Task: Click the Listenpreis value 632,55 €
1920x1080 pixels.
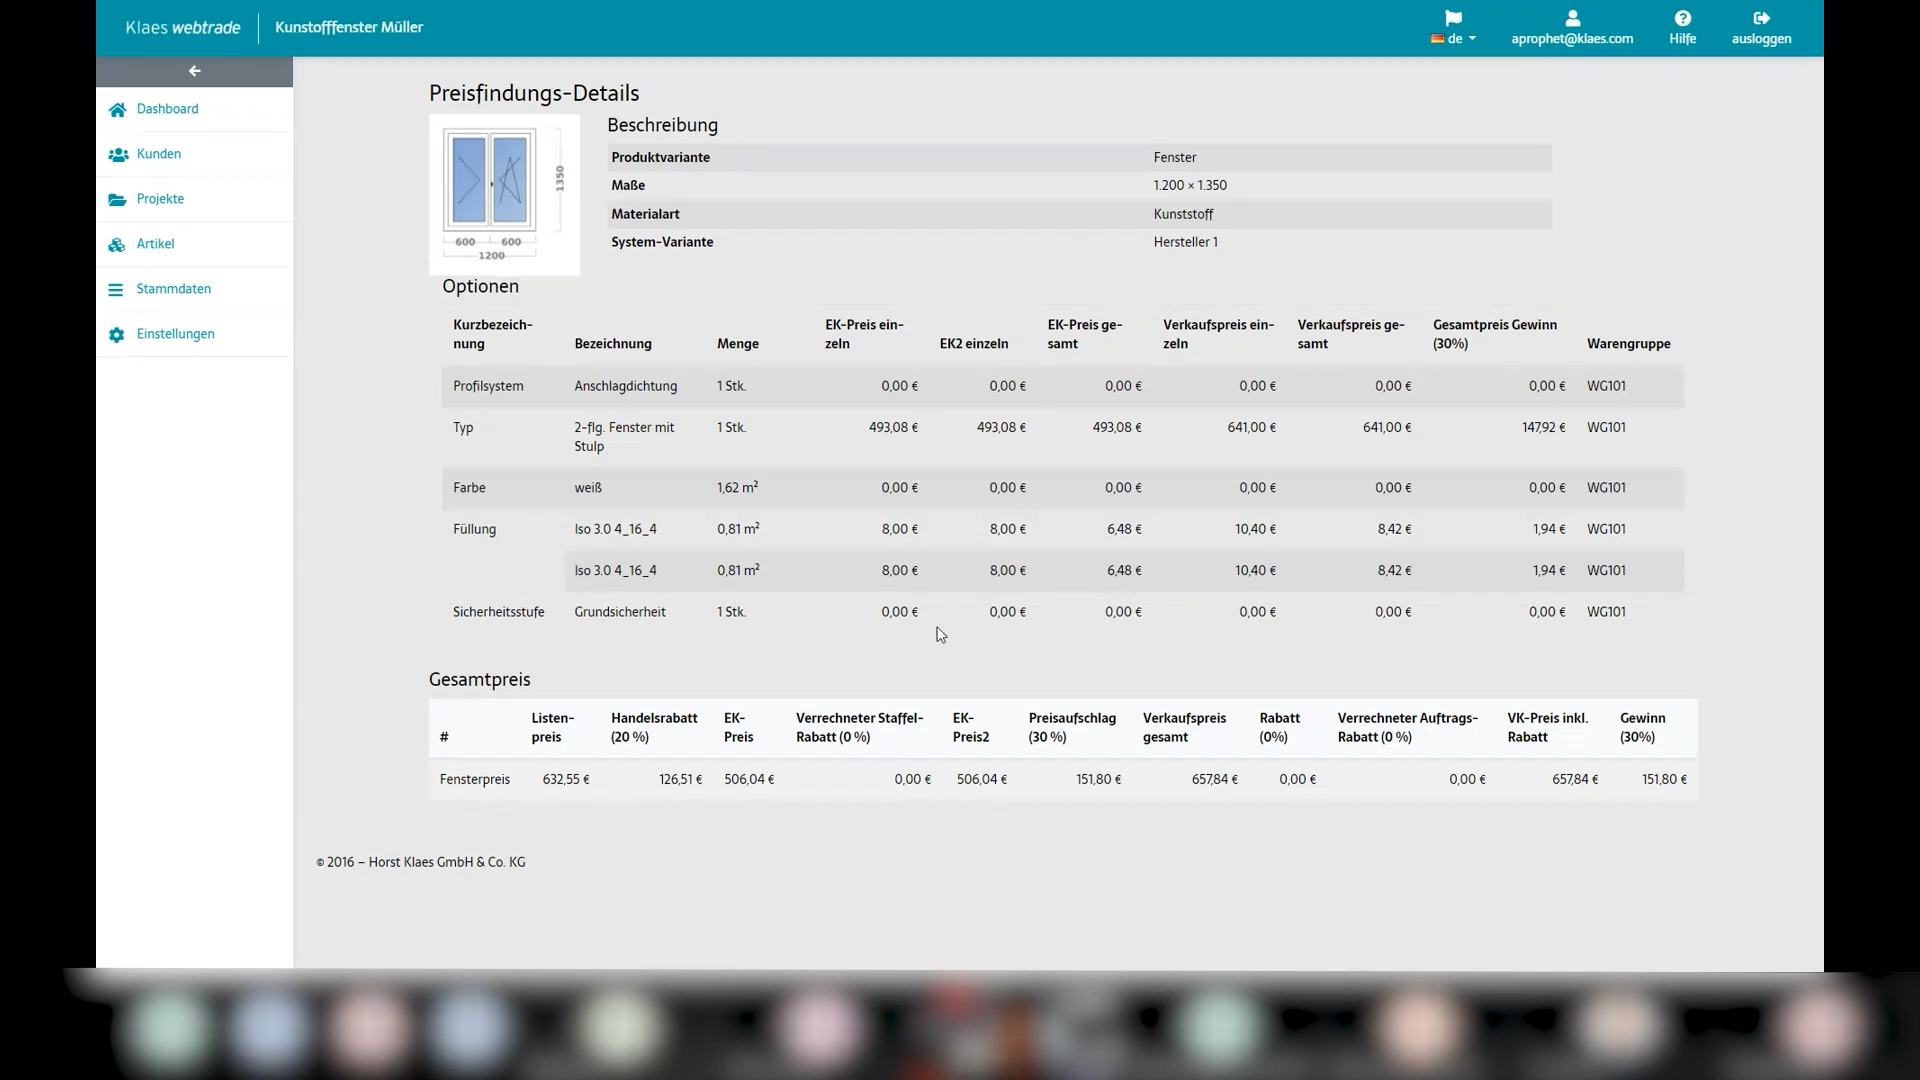Action: pyautogui.click(x=566, y=779)
